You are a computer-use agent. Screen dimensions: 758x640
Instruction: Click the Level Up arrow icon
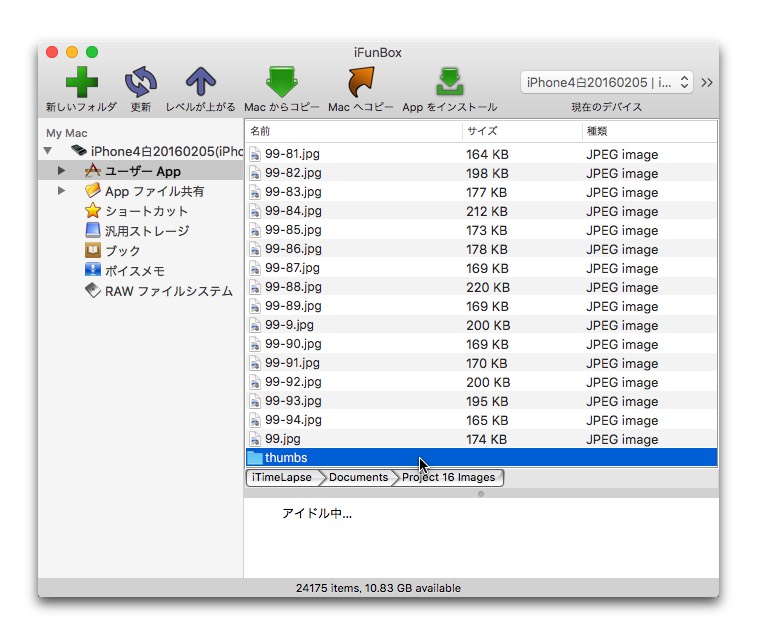pyautogui.click(x=201, y=81)
